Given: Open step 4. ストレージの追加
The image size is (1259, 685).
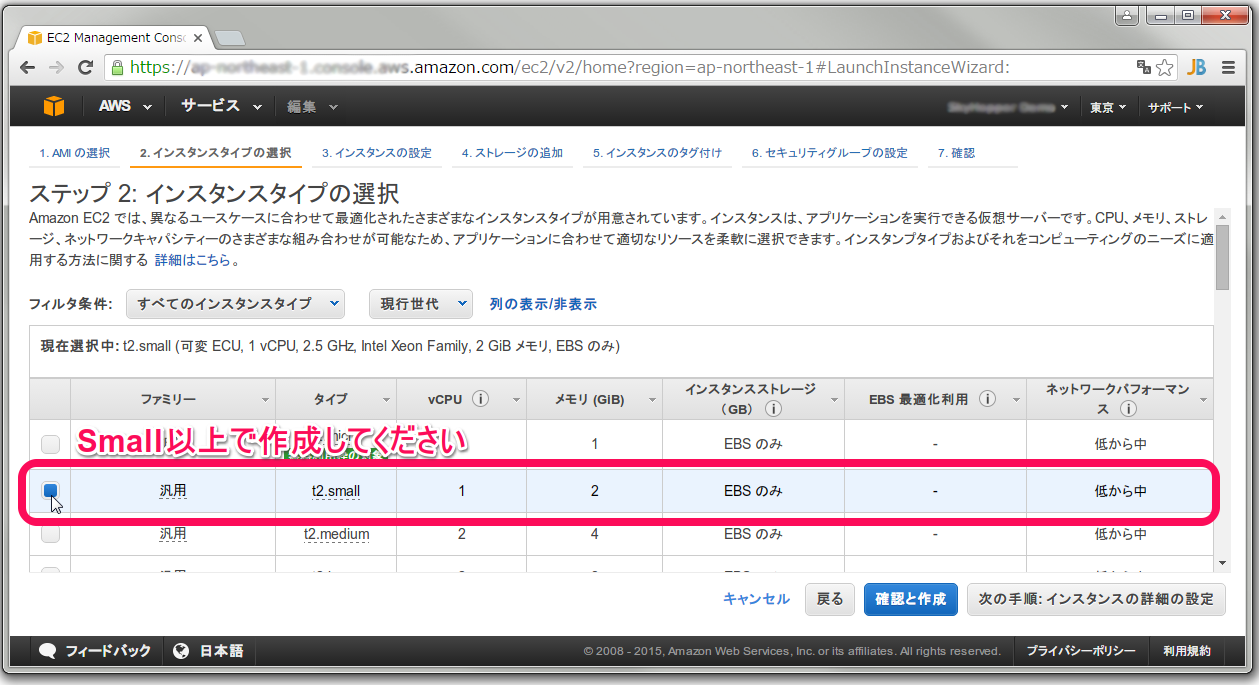Looking at the screenshot, I should pos(512,153).
